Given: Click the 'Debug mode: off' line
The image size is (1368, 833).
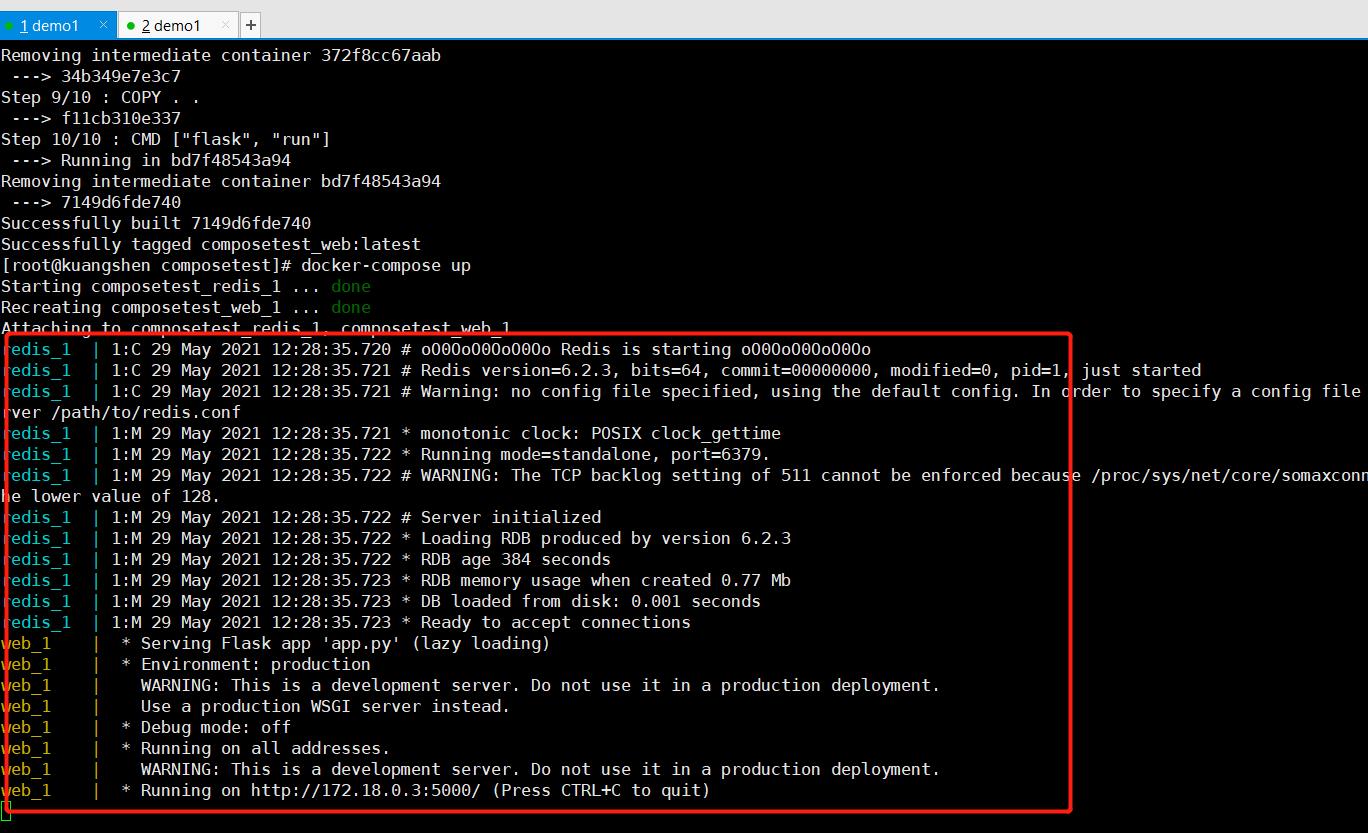Looking at the screenshot, I should coord(146,728).
